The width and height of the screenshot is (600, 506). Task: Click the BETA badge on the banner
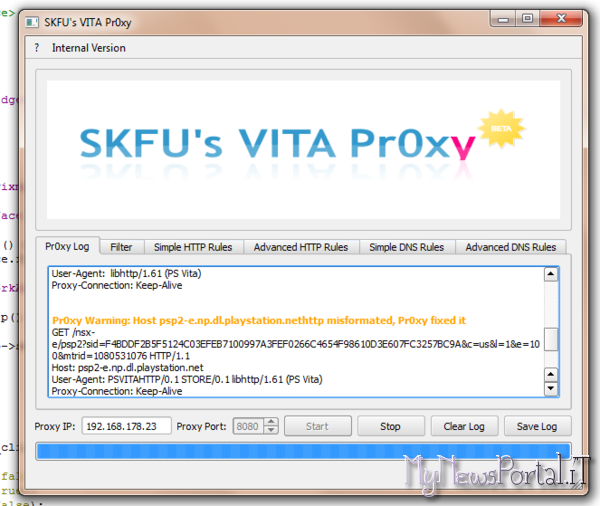(501, 129)
